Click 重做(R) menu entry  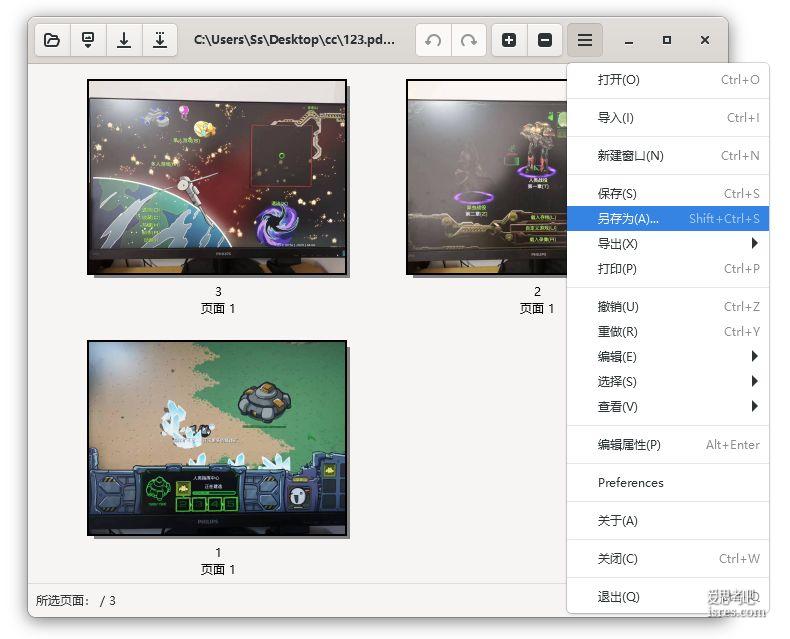click(668, 332)
